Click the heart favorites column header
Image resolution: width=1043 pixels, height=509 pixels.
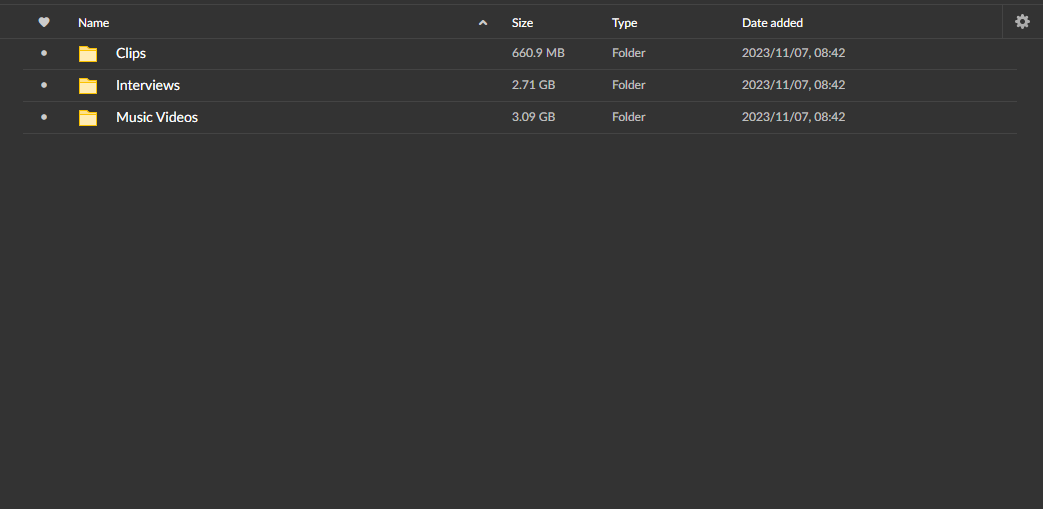click(x=44, y=22)
